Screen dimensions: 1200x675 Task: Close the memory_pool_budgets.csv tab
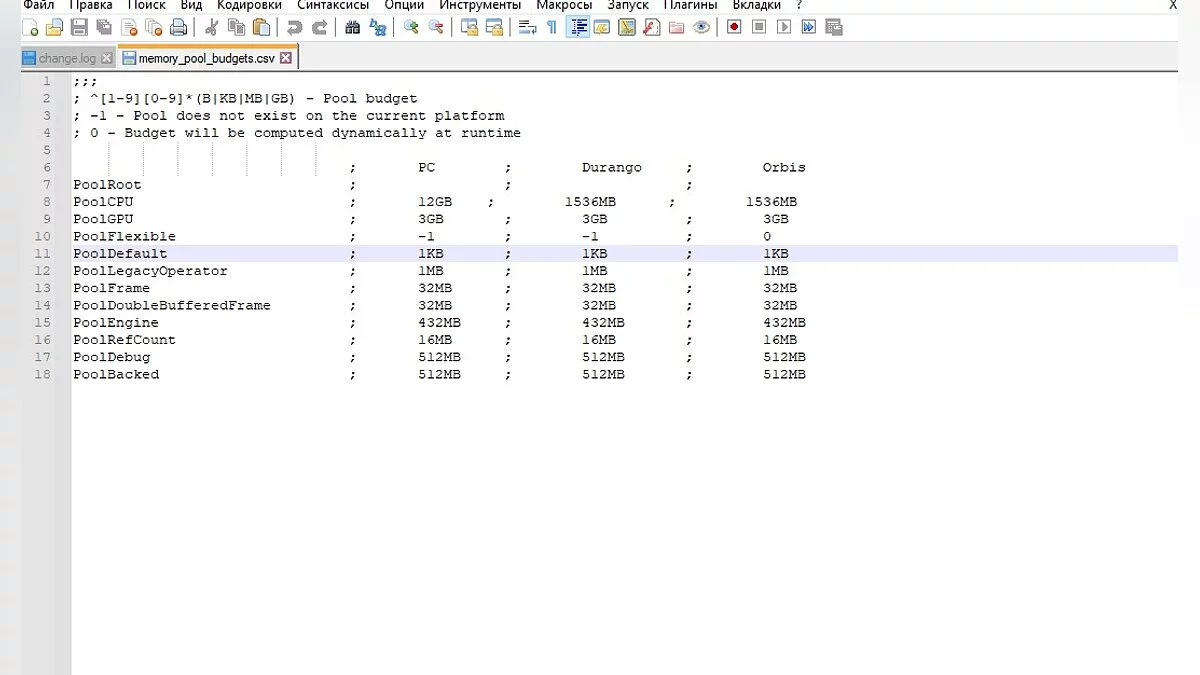coord(285,58)
